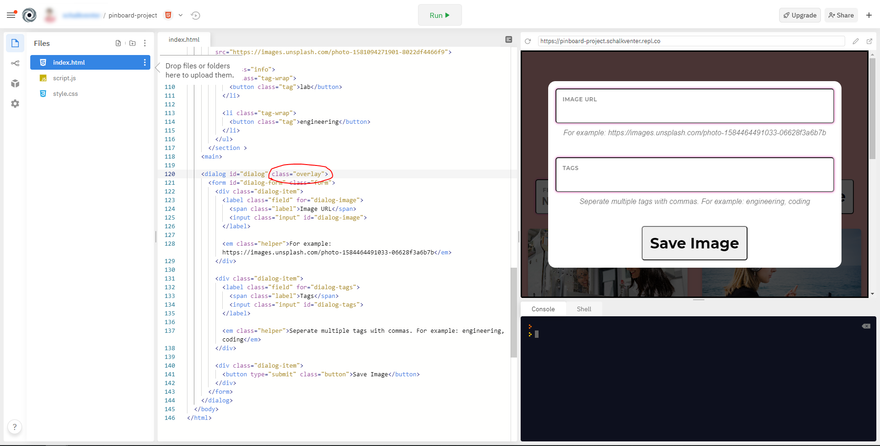Image resolution: width=880 pixels, height=446 pixels.
Task: Click the Image URL input field
Action: click(694, 109)
